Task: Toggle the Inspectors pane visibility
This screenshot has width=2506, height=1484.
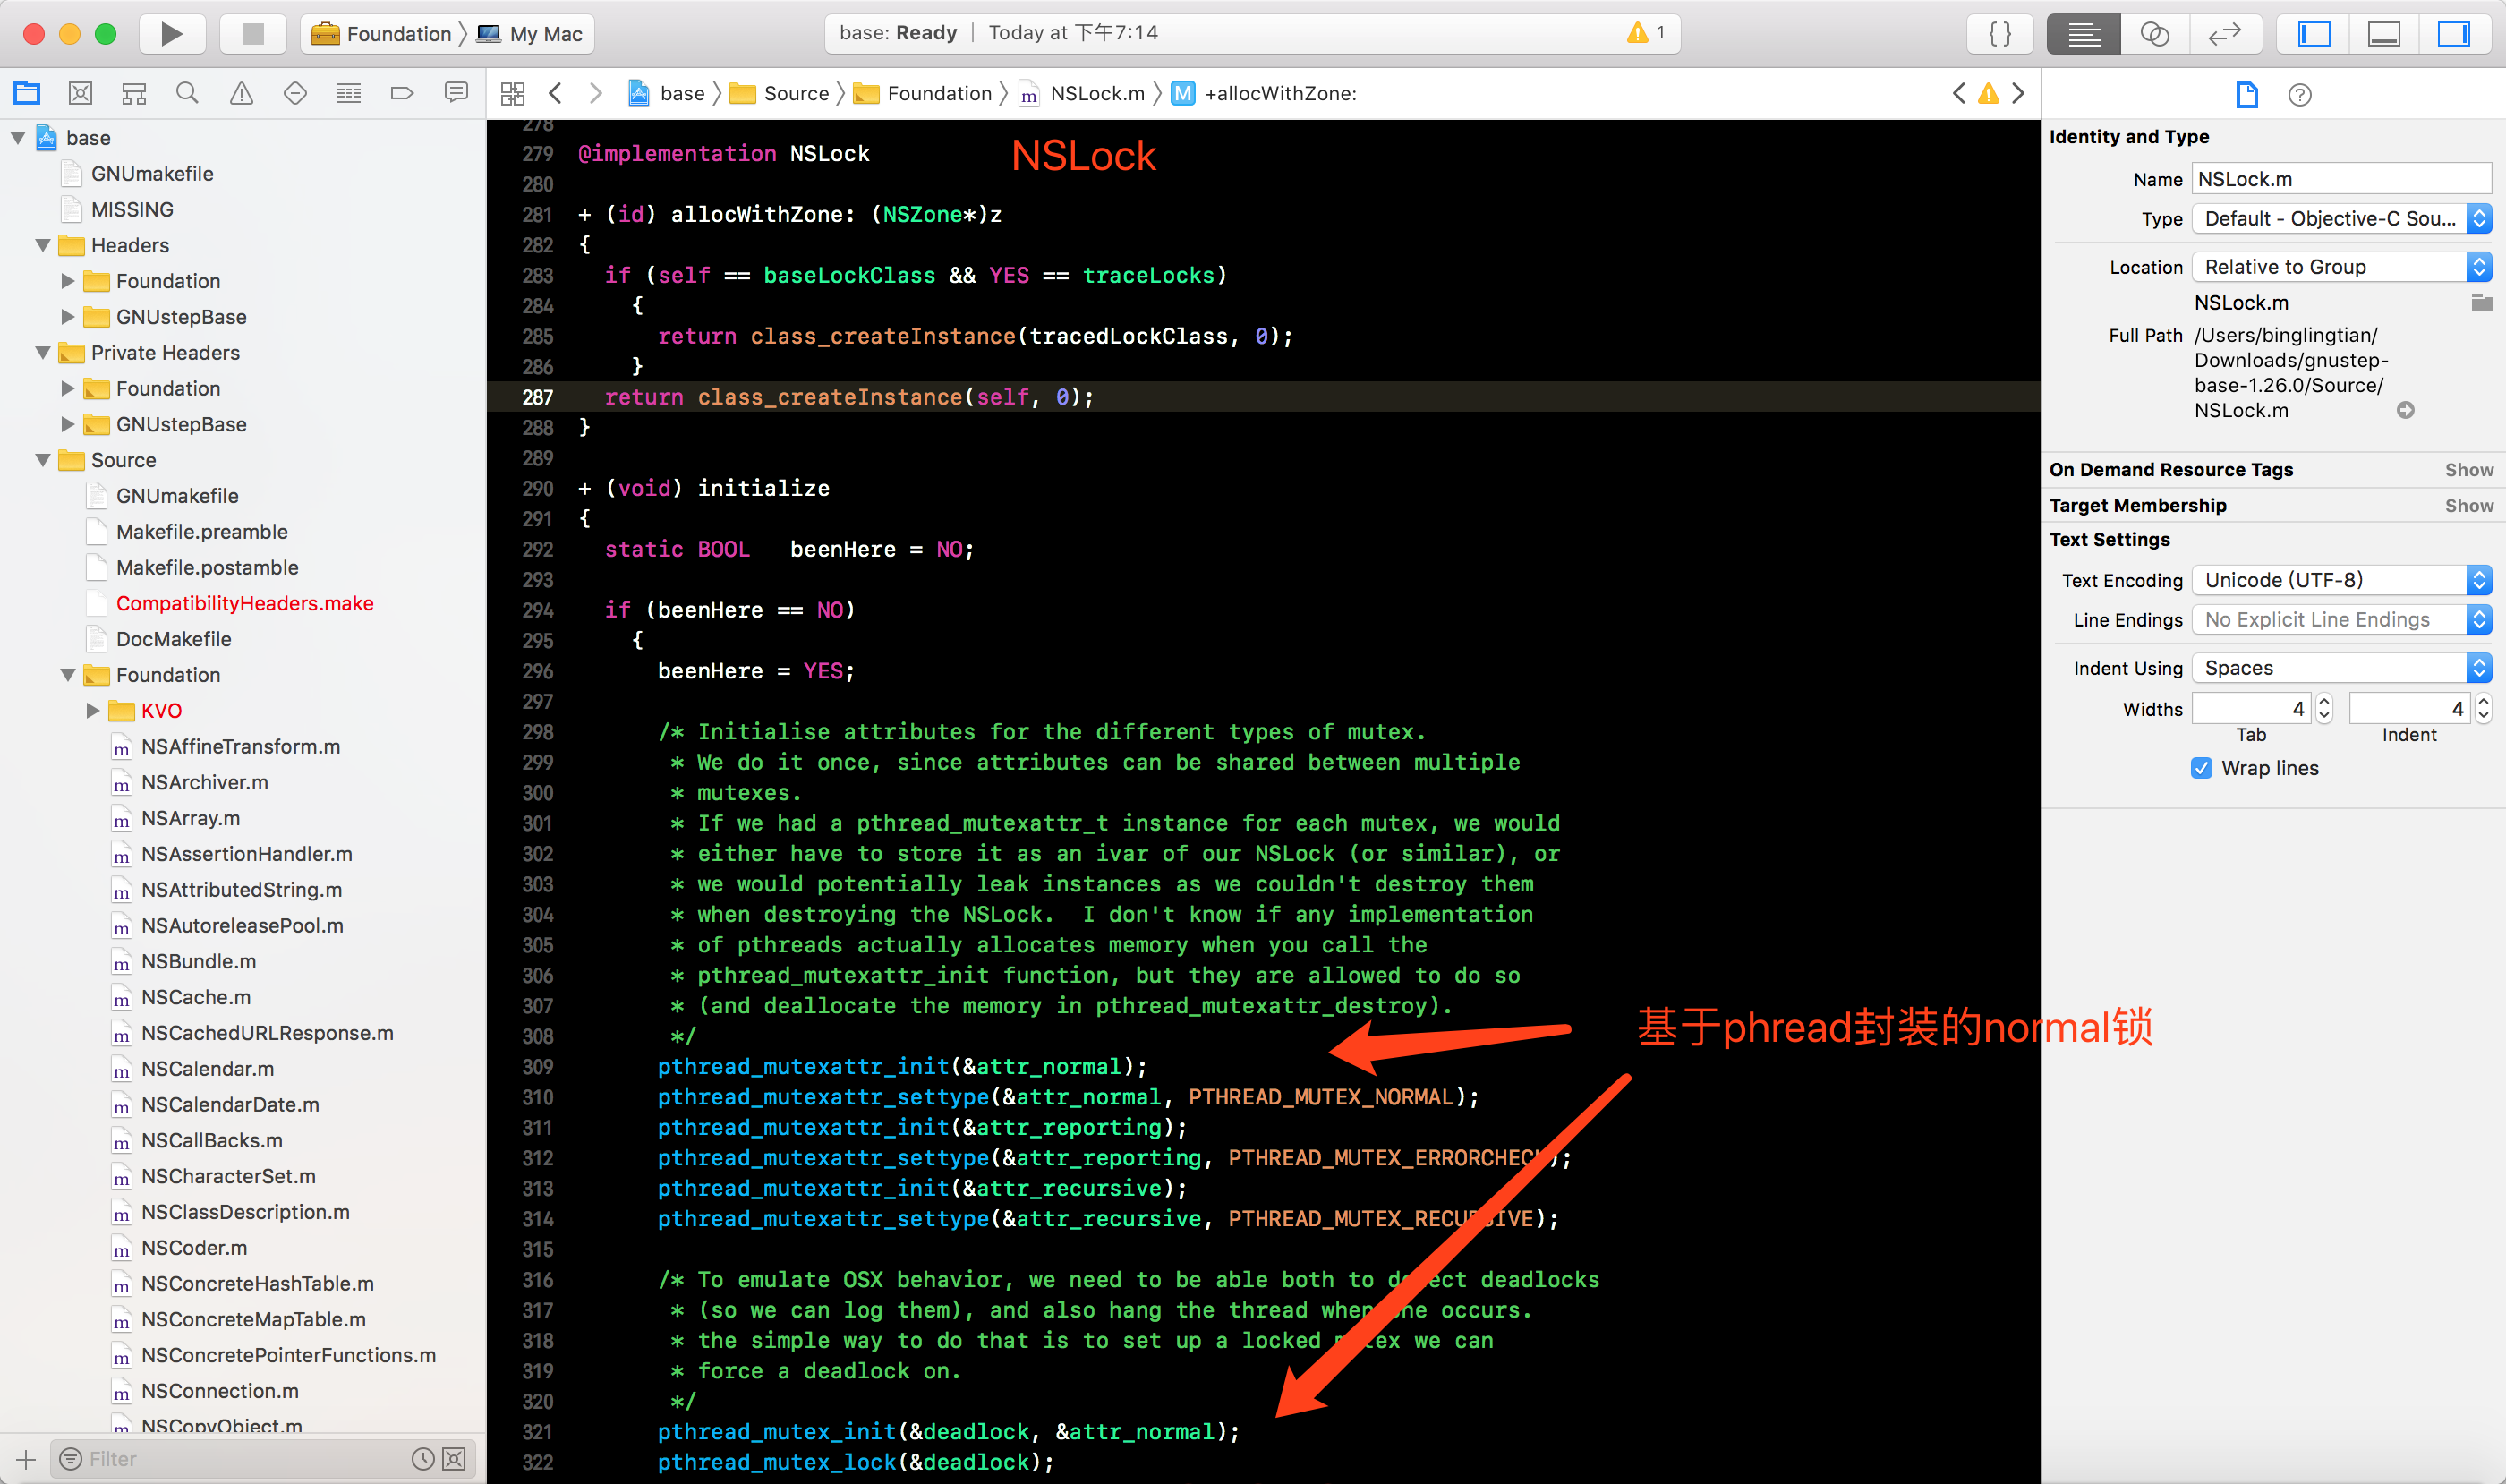Action: (2454, 34)
